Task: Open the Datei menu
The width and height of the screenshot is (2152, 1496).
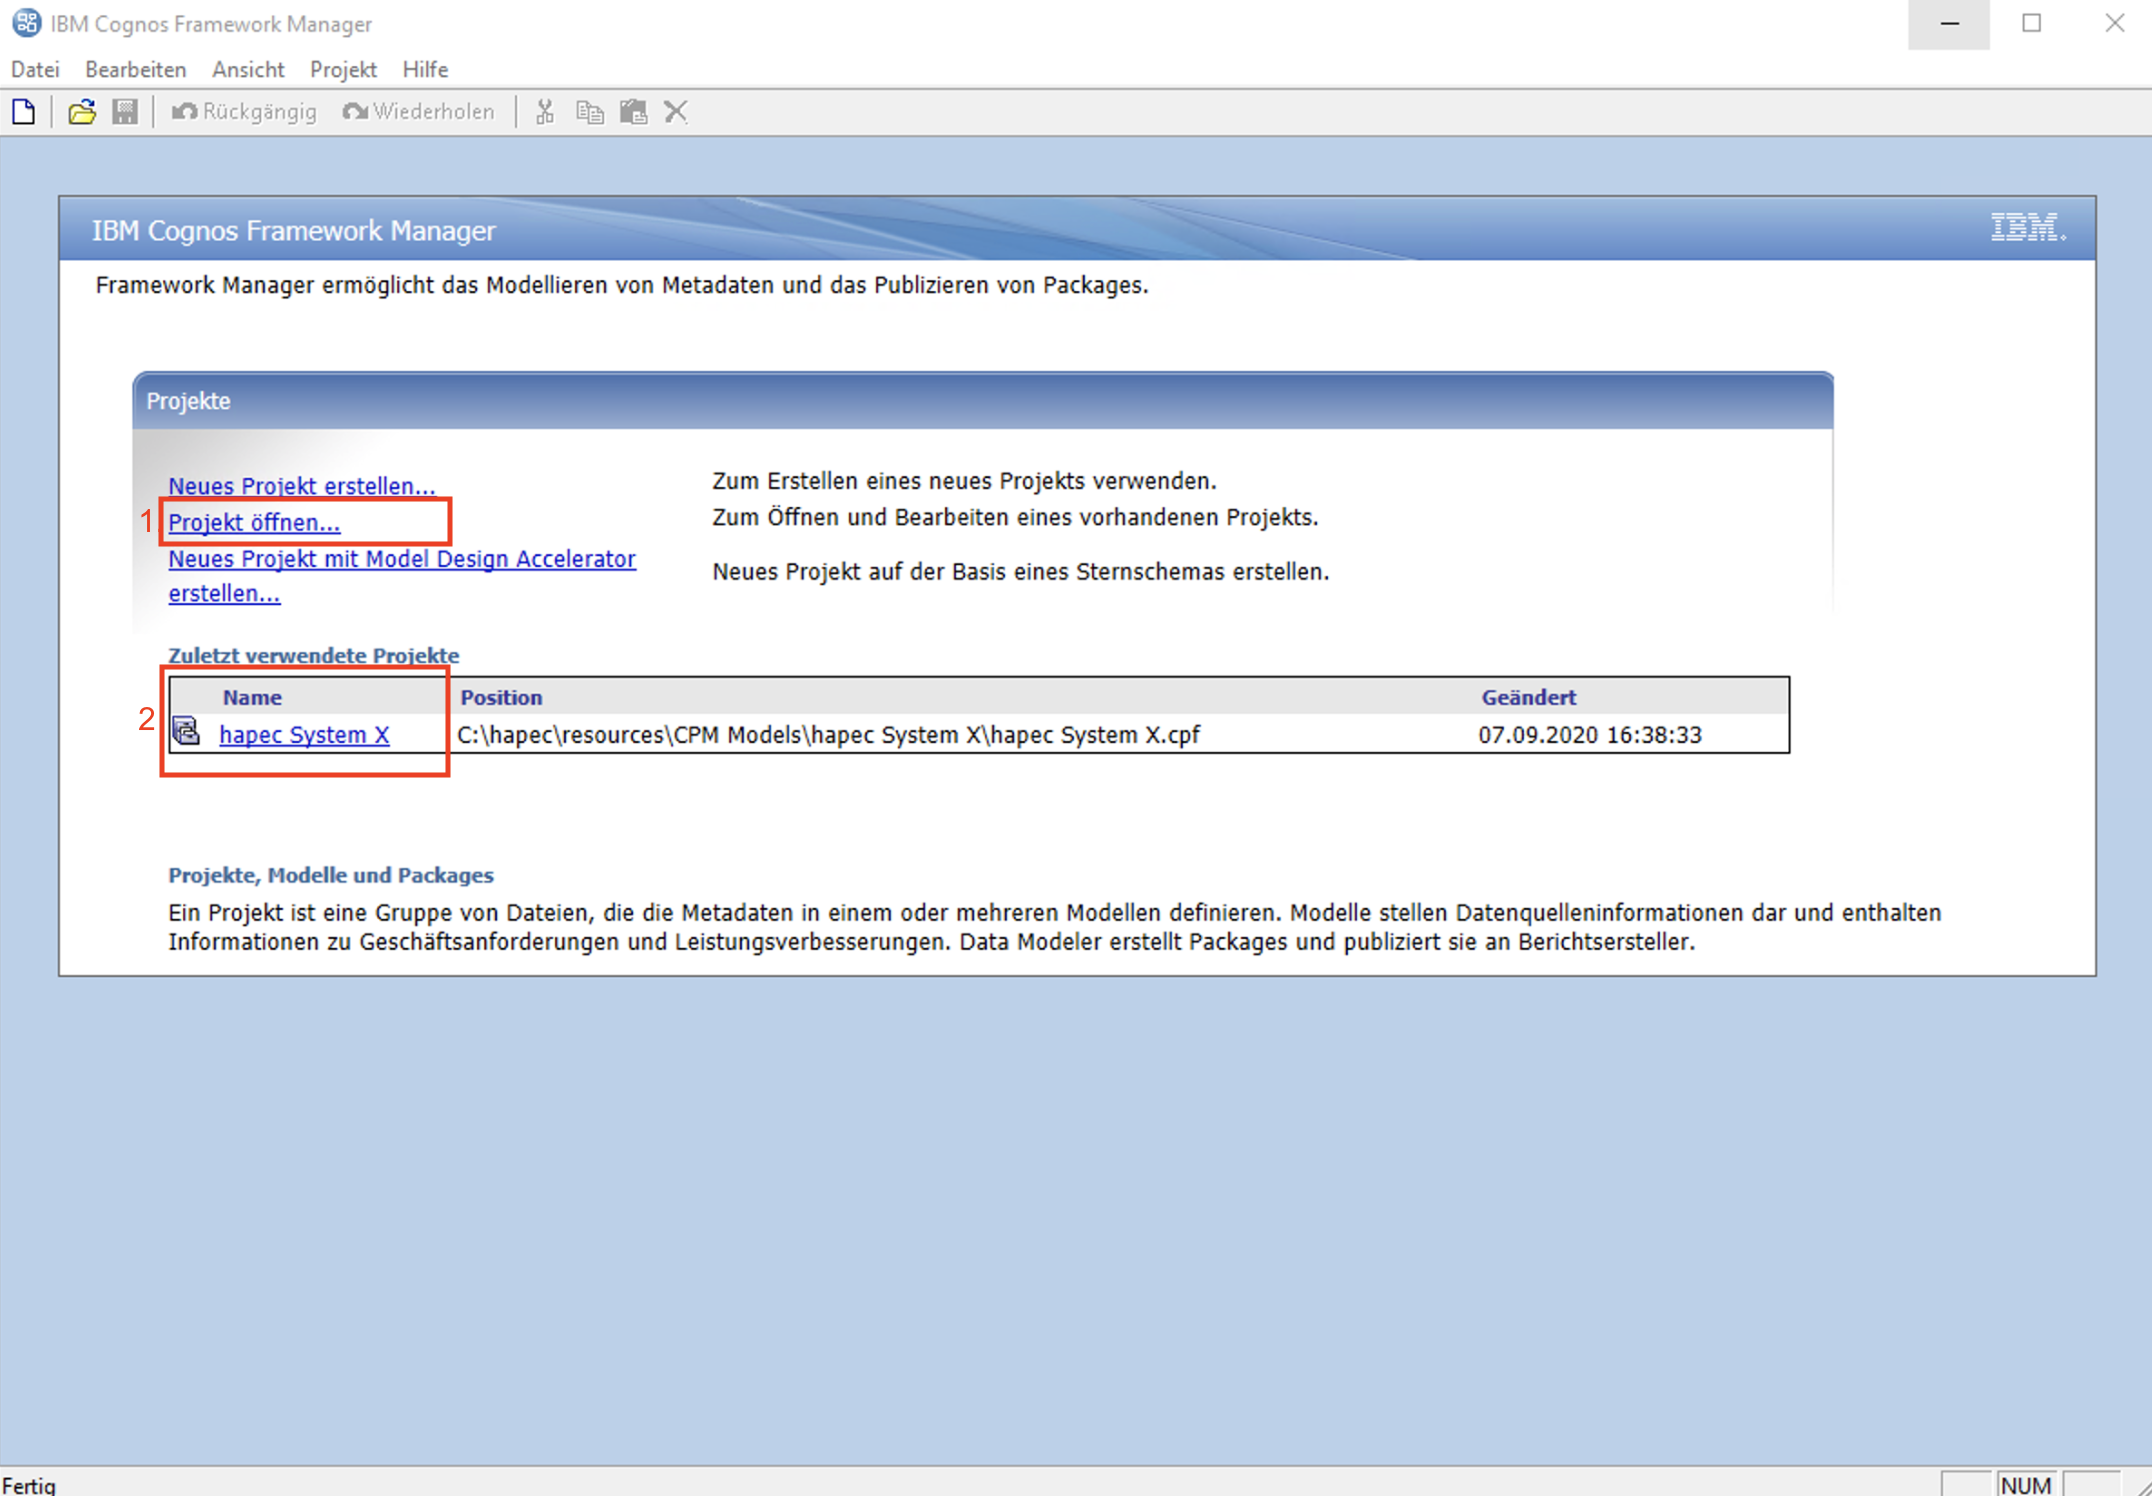Action: 35,69
